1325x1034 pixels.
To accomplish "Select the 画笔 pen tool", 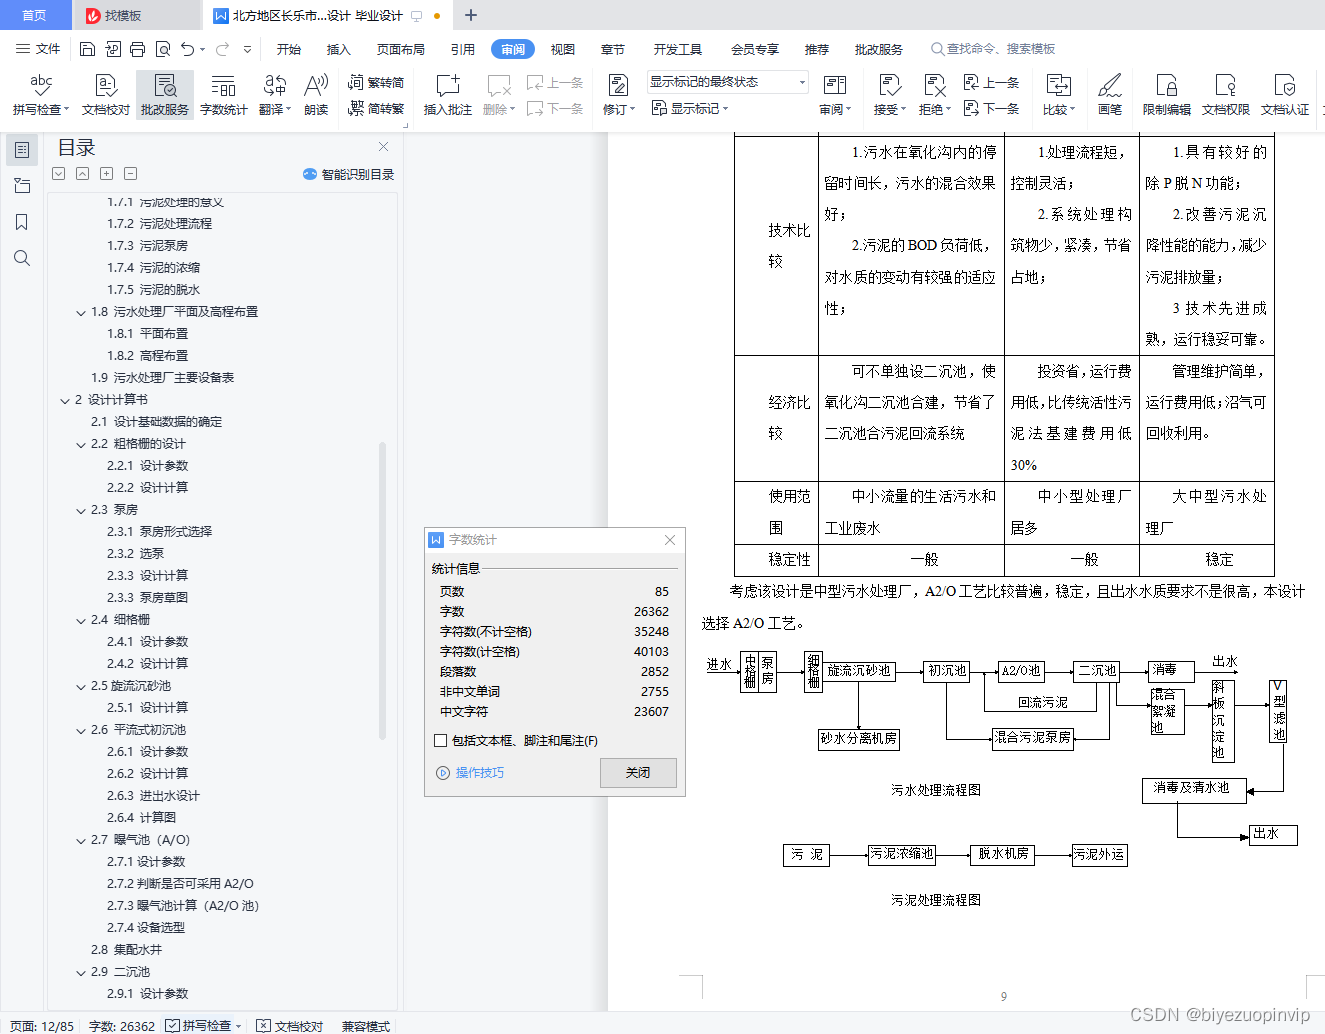I will [1110, 95].
